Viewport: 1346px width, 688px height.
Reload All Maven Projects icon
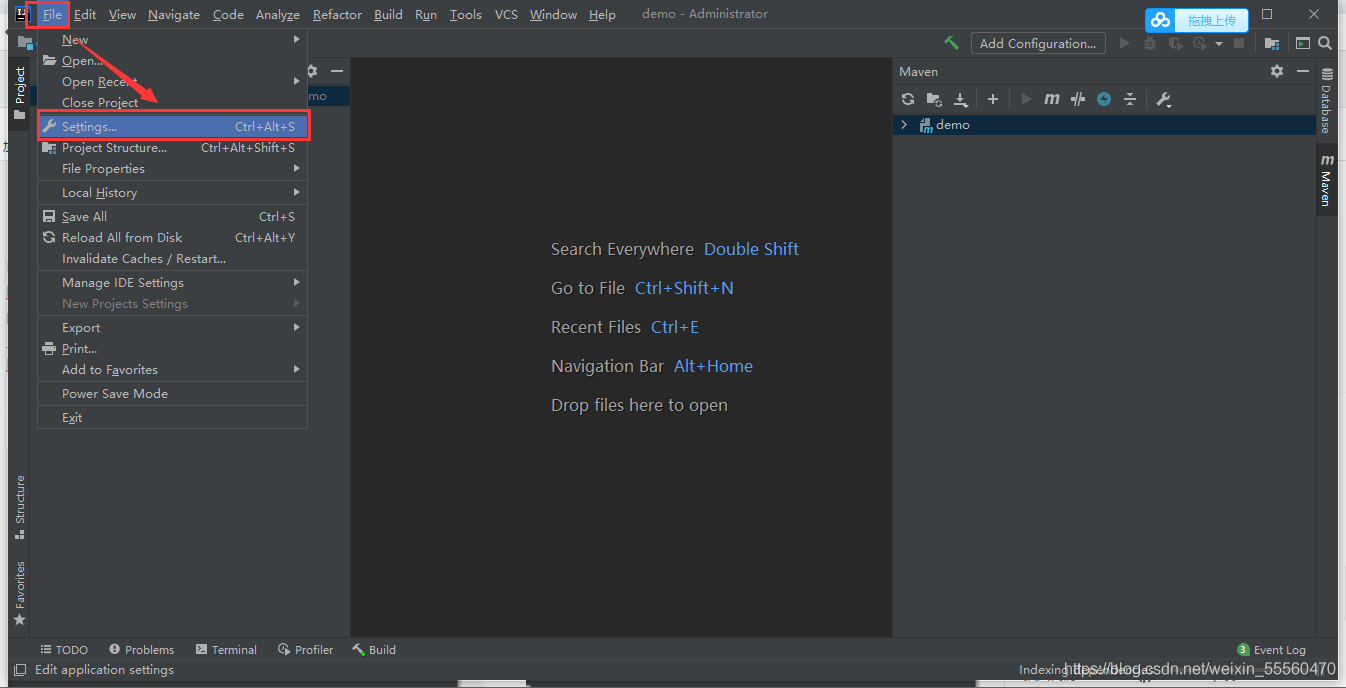point(908,99)
